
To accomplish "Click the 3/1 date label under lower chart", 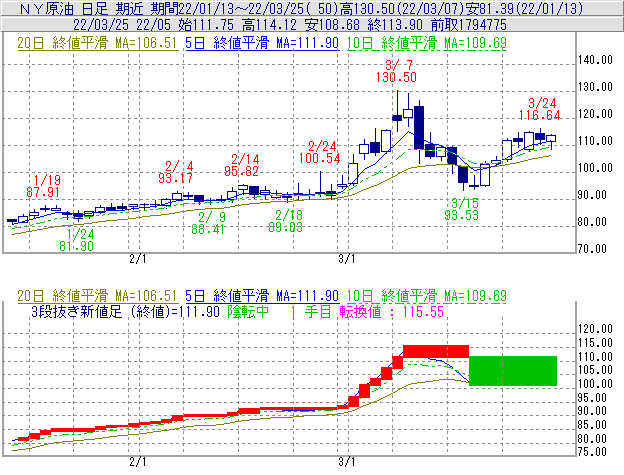I will (347, 462).
